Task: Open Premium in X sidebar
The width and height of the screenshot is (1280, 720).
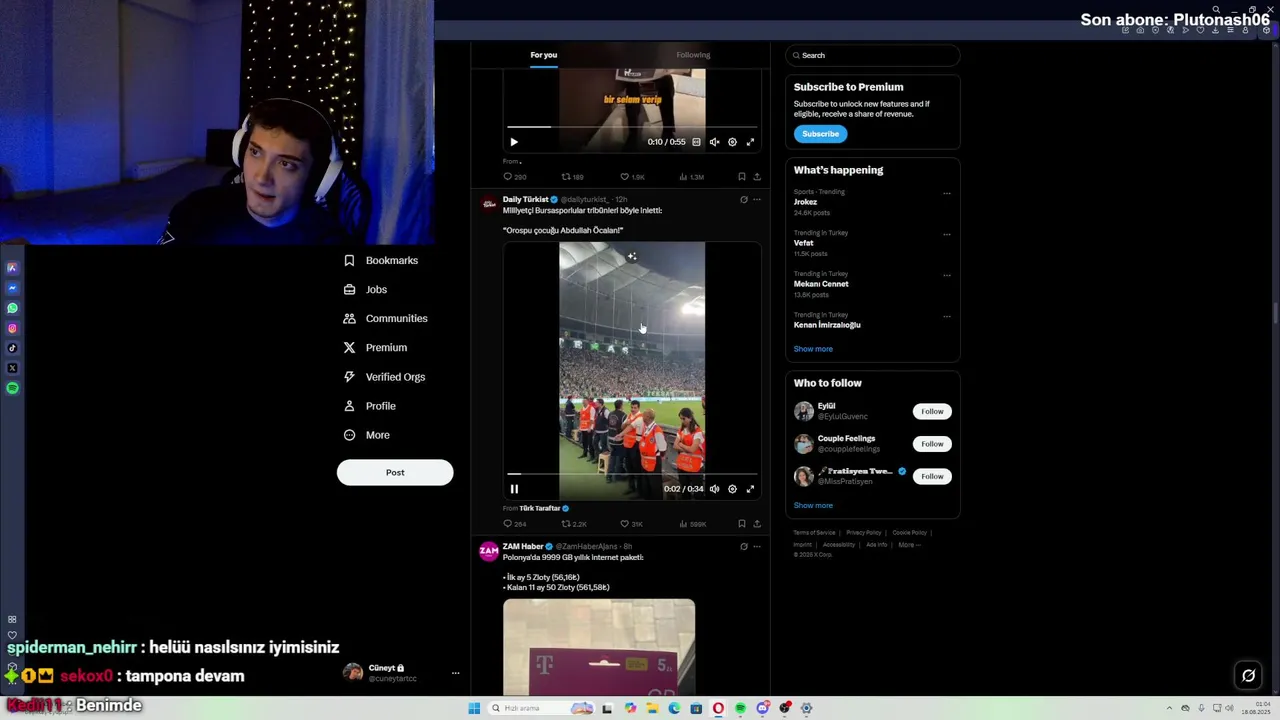Action: coord(375,347)
